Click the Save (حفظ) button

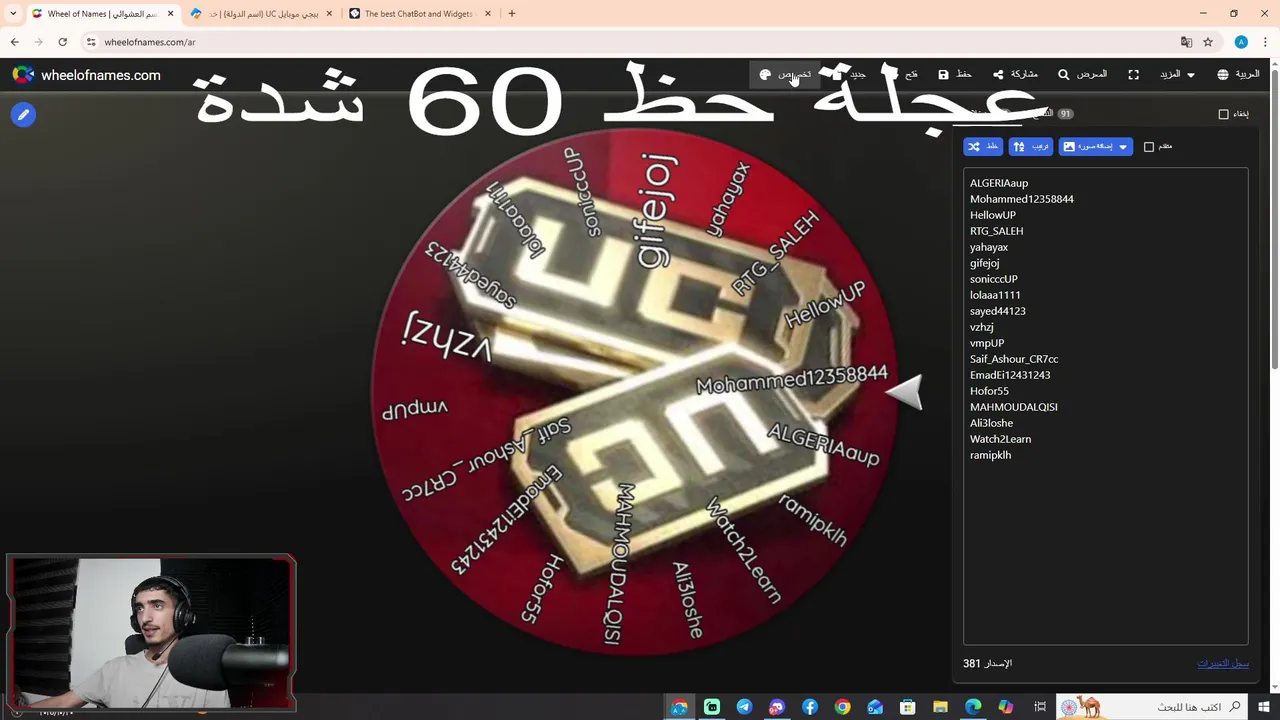(955, 74)
